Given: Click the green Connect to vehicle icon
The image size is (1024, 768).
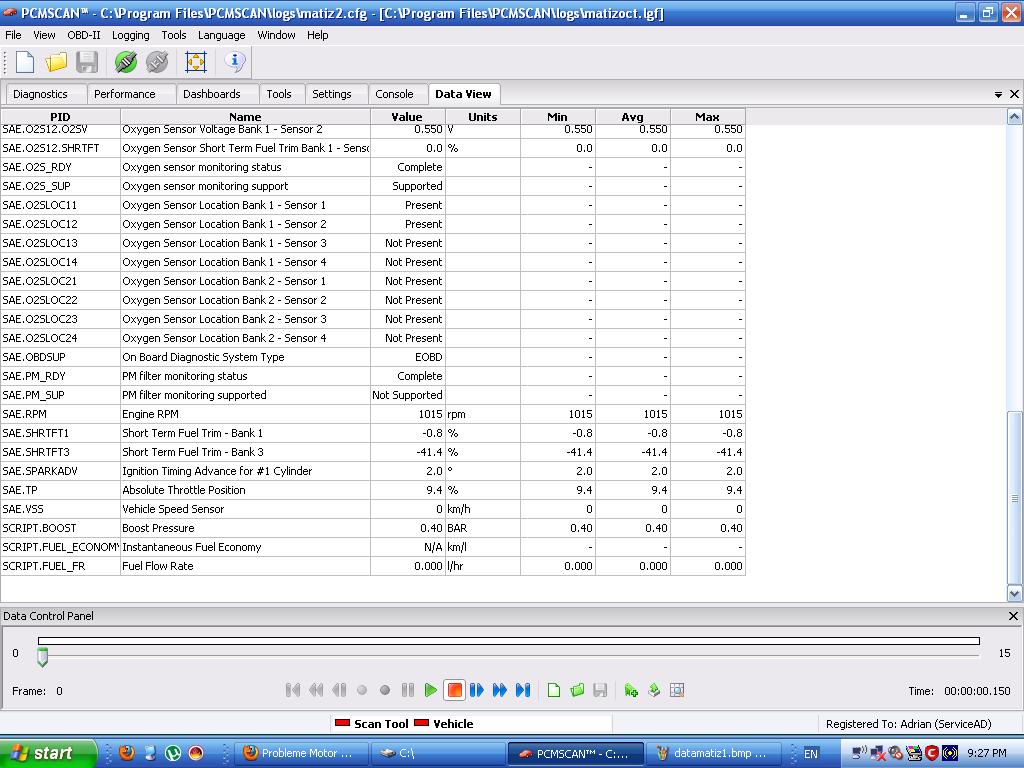Looking at the screenshot, I should click(x=125, y=63).
